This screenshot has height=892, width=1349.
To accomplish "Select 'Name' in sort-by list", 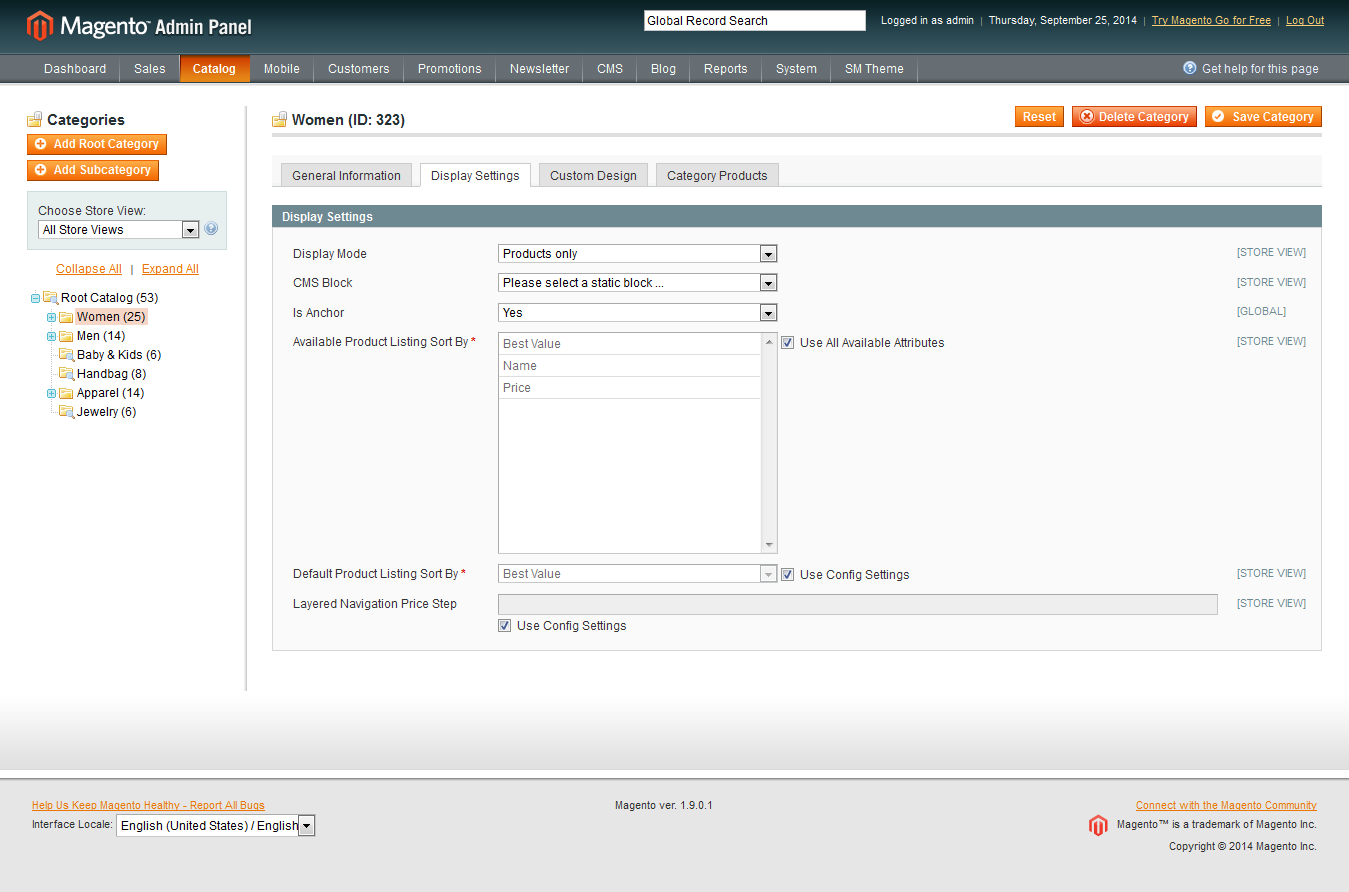I will coord(630,366).
